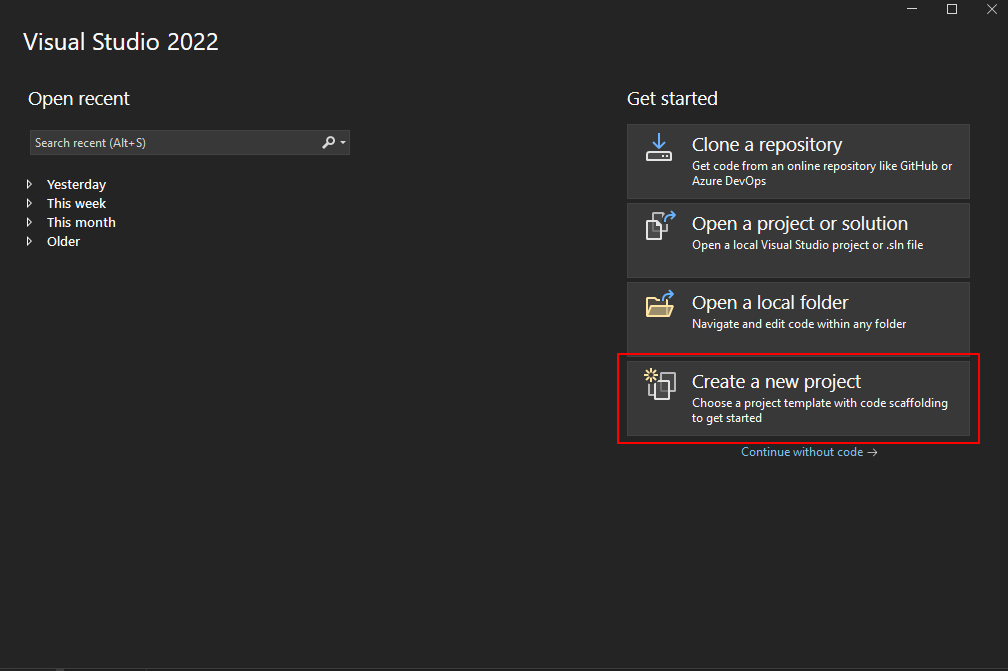
Task: Expand the This month section
Action: [x=29, y=222]
